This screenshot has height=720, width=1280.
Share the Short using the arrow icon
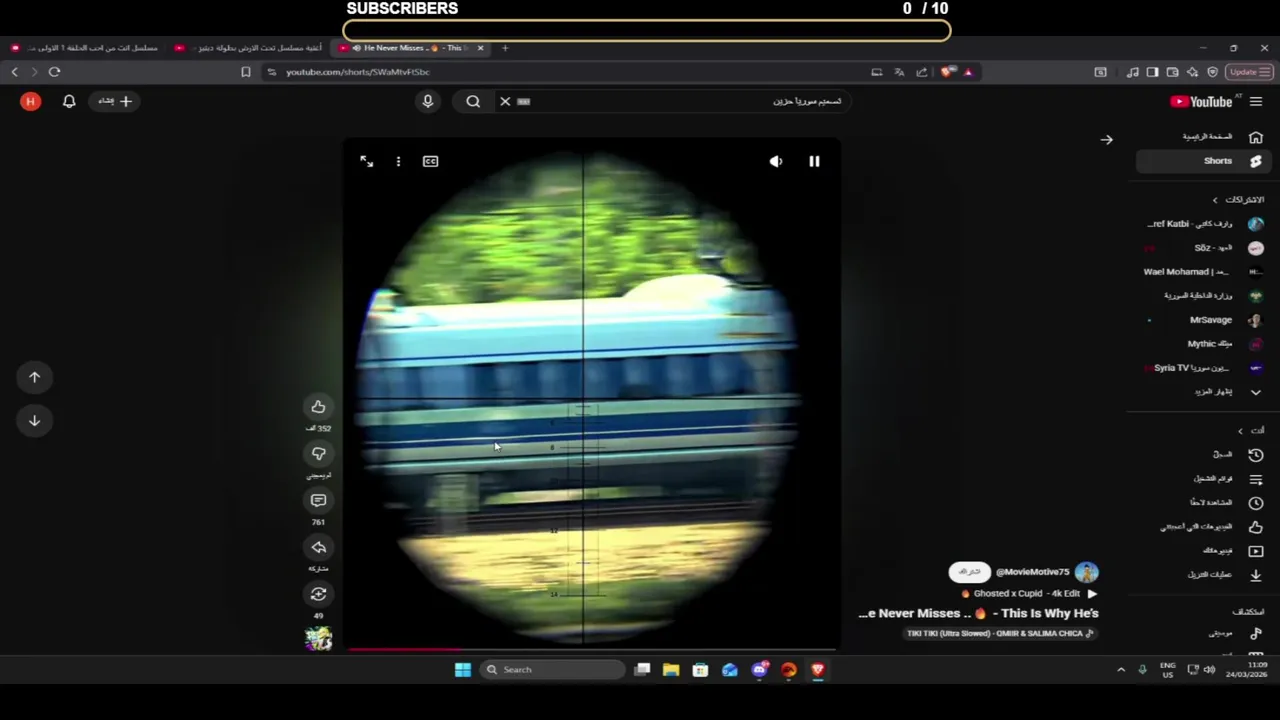tap(318, 547)
